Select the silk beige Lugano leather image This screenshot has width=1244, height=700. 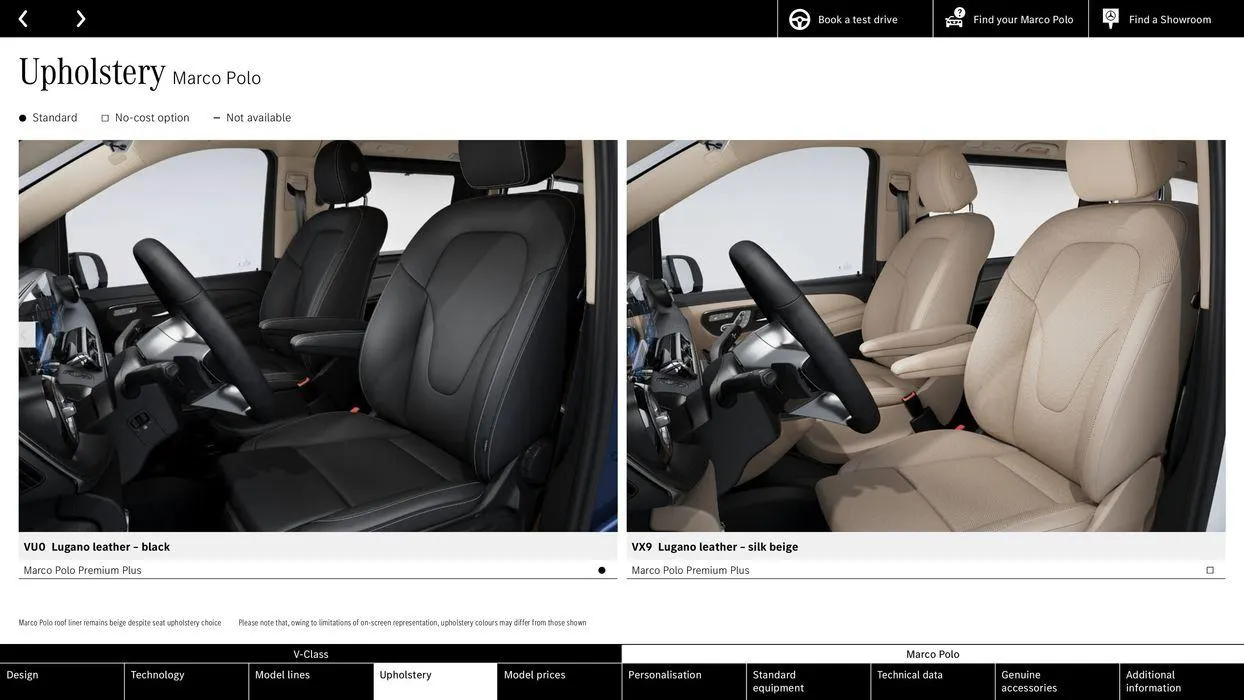coord(926,336)
